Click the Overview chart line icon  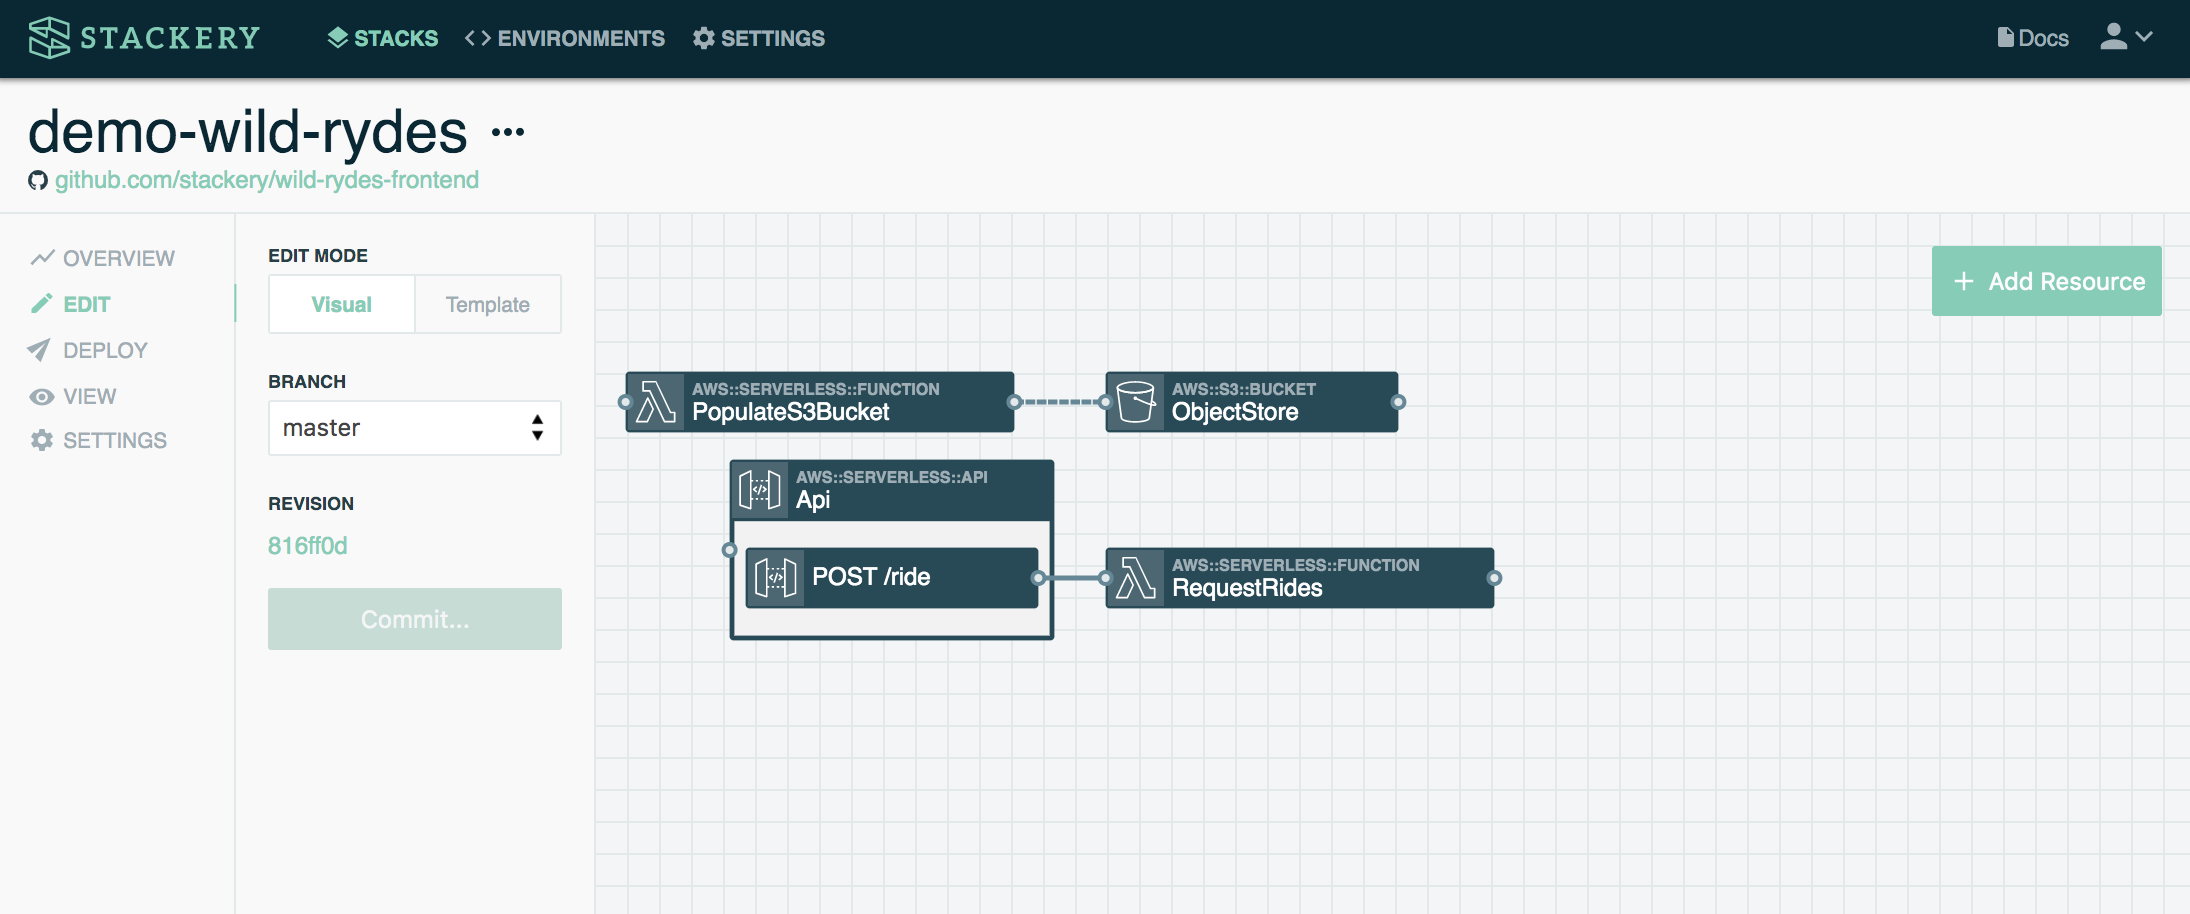(x=42, y=258)
